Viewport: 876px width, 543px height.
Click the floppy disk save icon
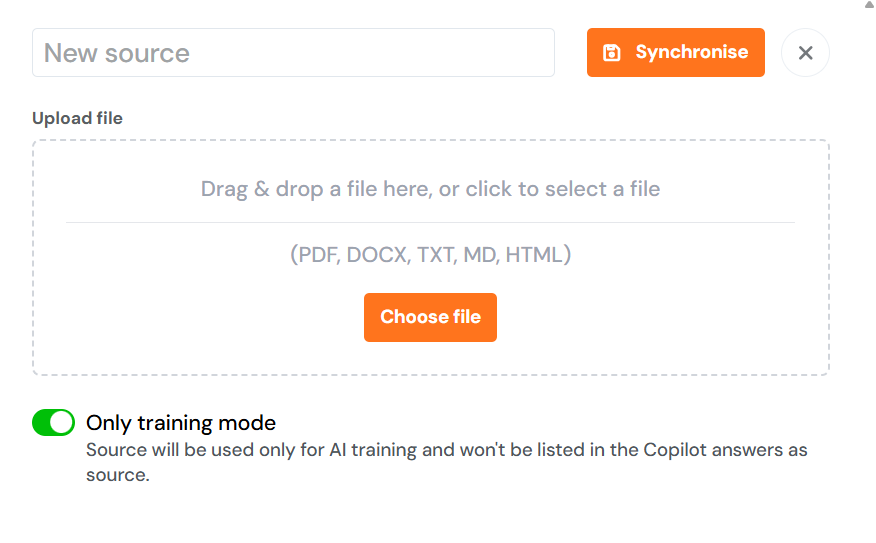coord(612,53)
